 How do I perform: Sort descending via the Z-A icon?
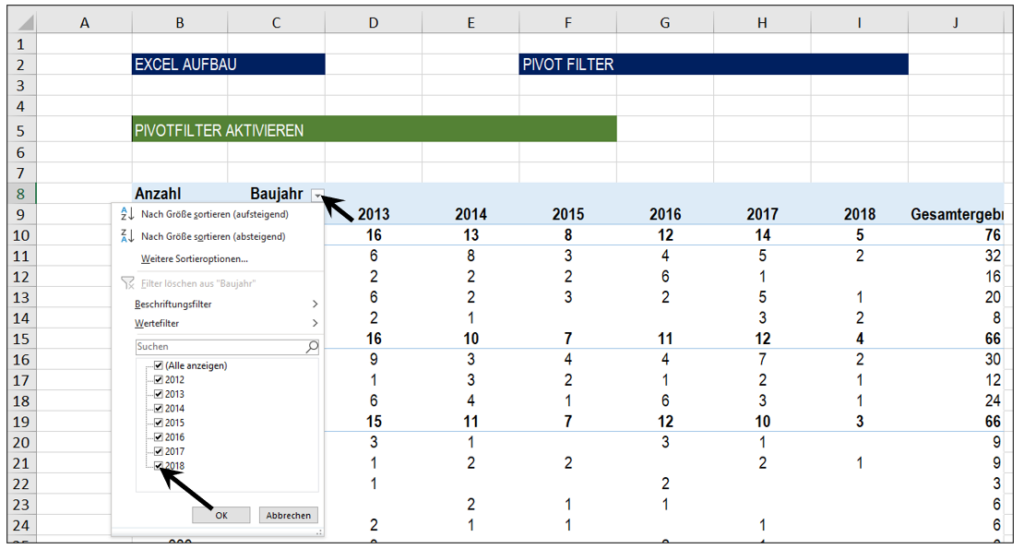127,236
